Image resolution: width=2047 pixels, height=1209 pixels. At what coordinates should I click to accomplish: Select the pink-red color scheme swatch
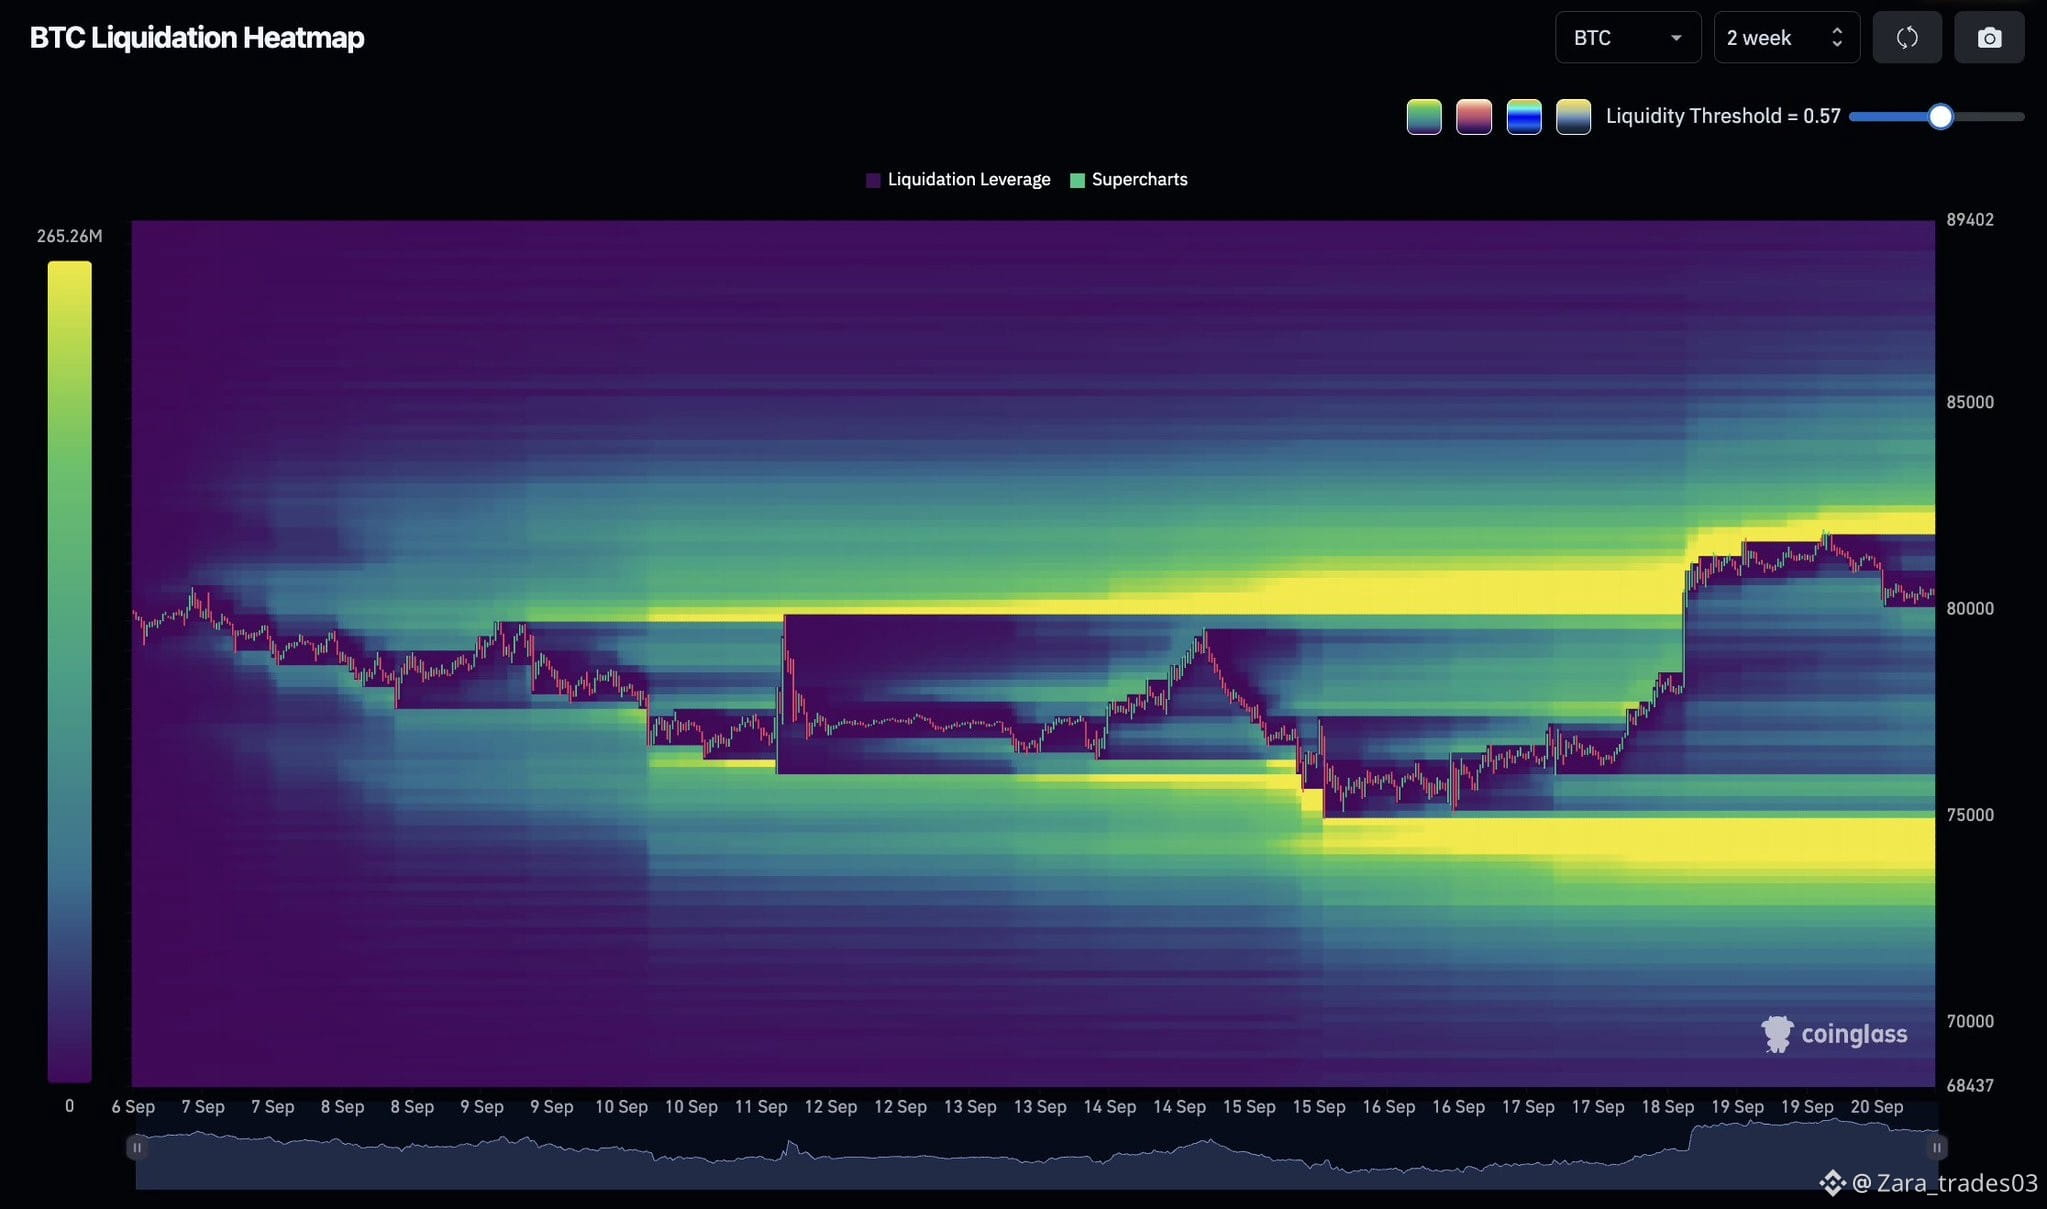click(x=1474, y=117)
